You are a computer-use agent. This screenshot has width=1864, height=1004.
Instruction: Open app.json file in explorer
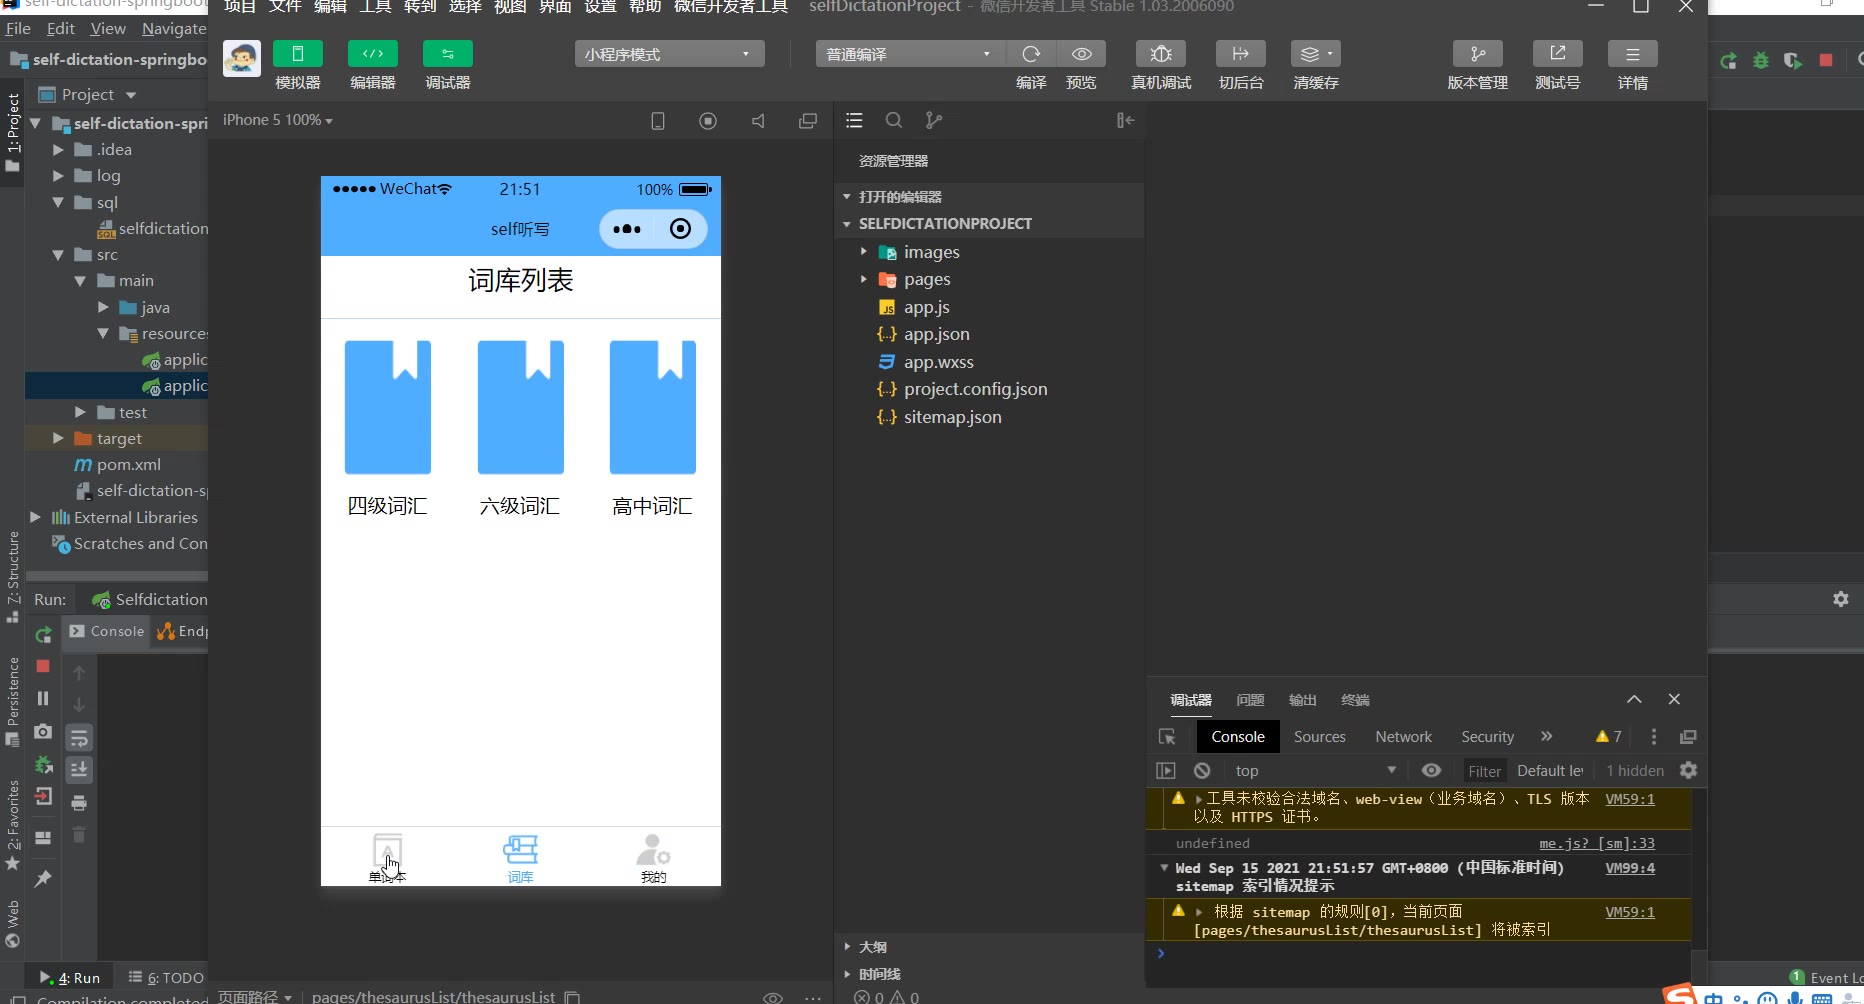(936, 335)
